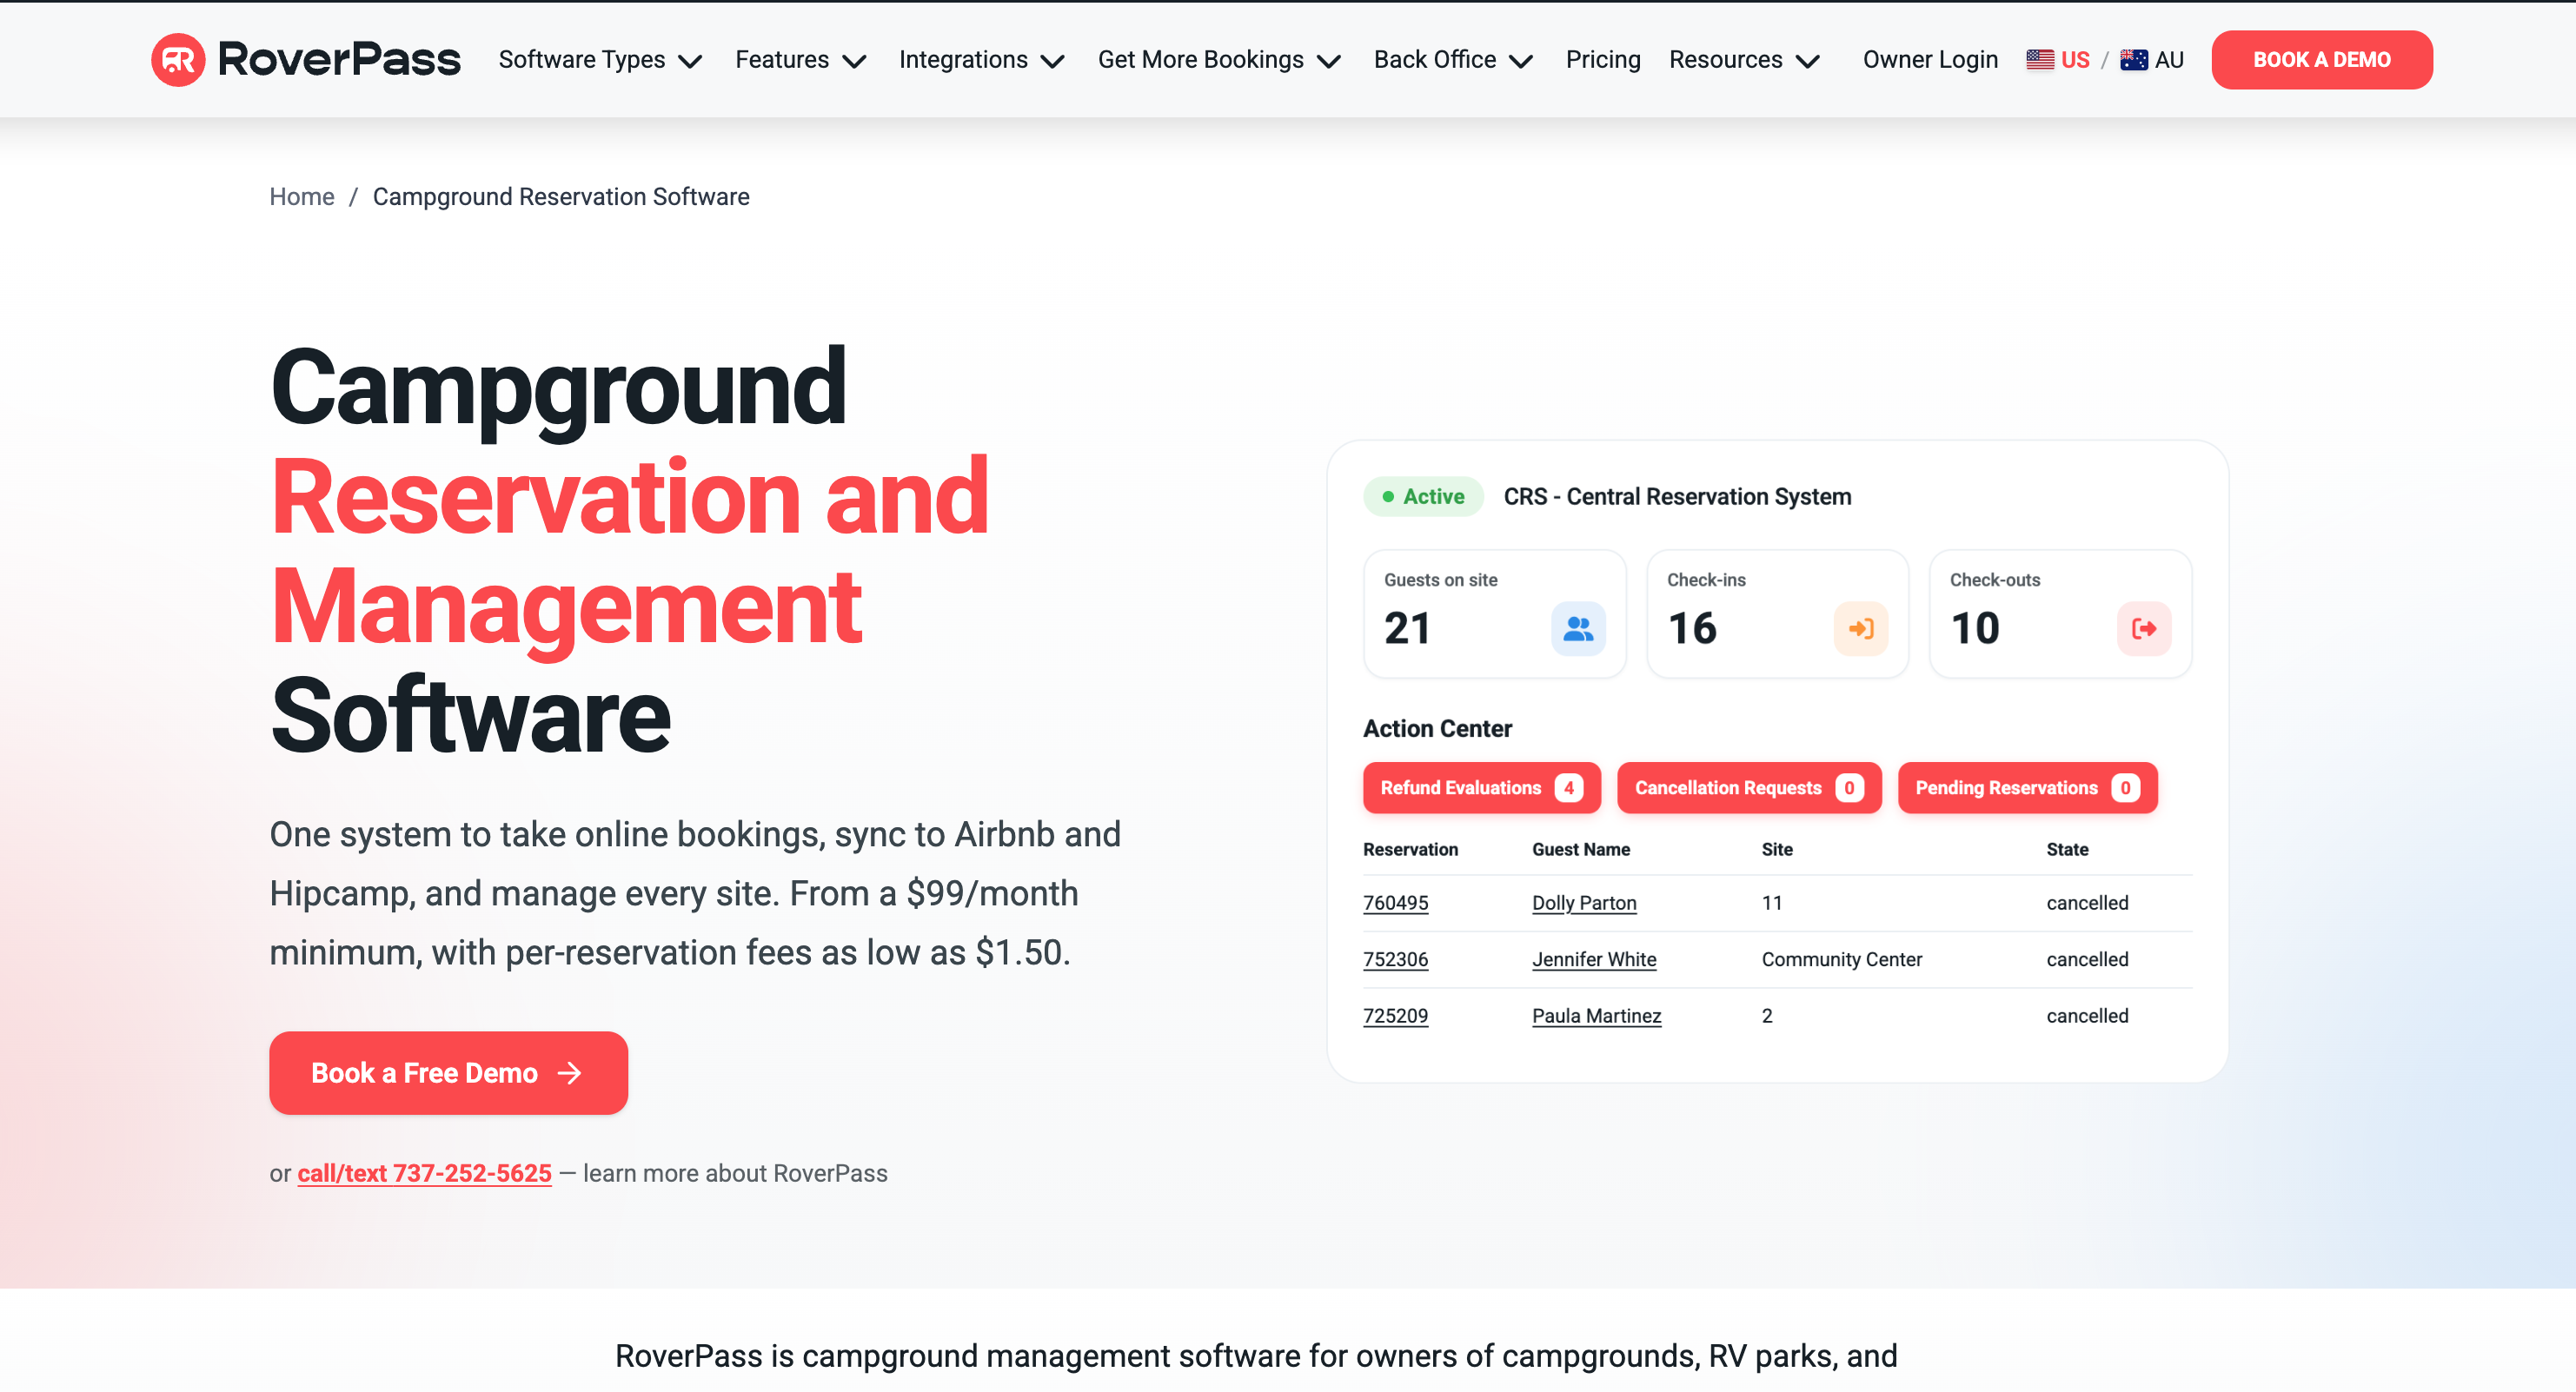Image resolution: width=2576 pixels, height=1392 pixels.
Task: Click the cancelled state for Paula Martinez
Action: coord(2088,1016)
